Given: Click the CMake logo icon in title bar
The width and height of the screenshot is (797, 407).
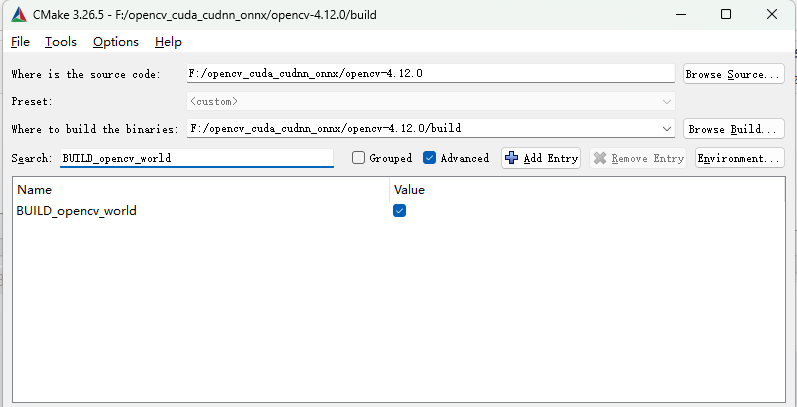Looking at the screenshot, I should click(x=18, y=15).
